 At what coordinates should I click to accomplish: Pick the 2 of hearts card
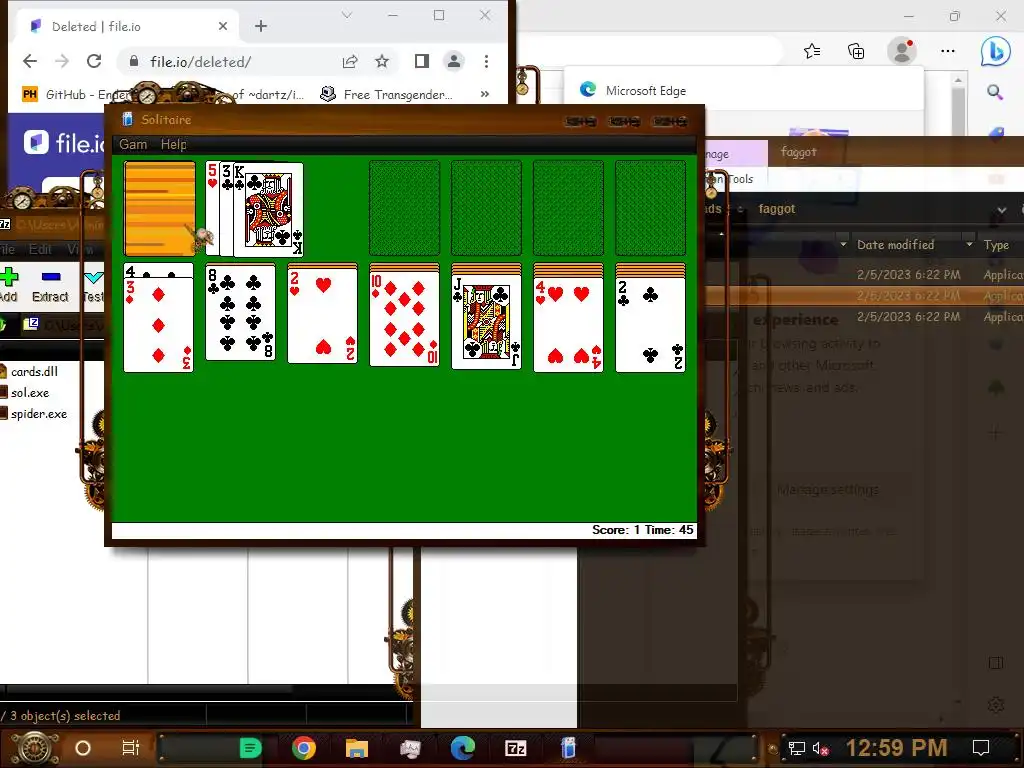point(323,316)
